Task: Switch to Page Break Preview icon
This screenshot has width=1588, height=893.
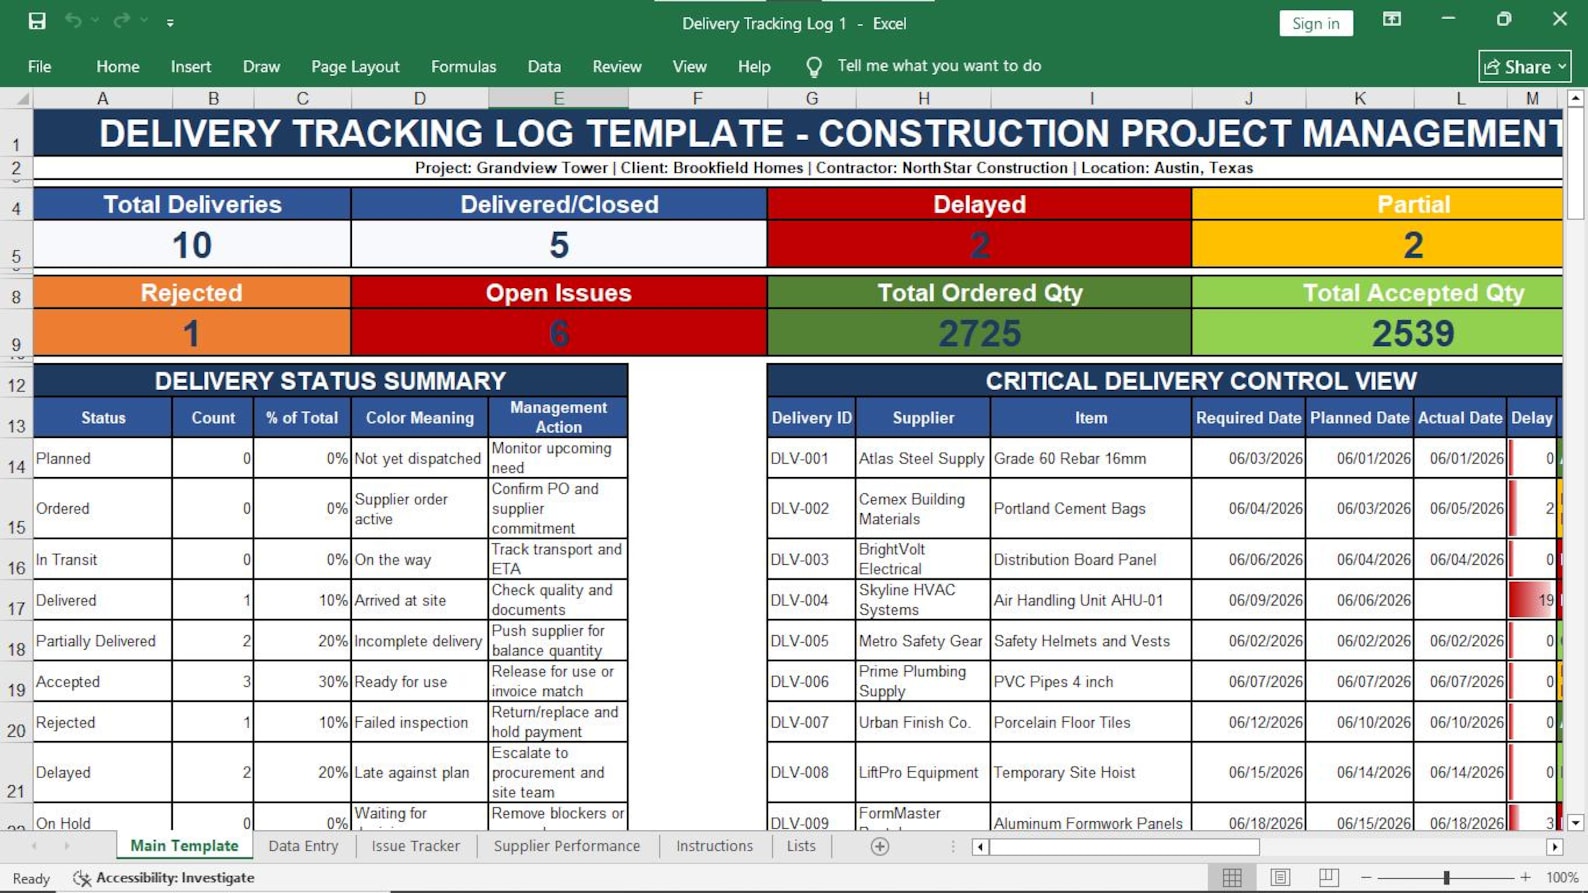Action: click(1328, 877)
